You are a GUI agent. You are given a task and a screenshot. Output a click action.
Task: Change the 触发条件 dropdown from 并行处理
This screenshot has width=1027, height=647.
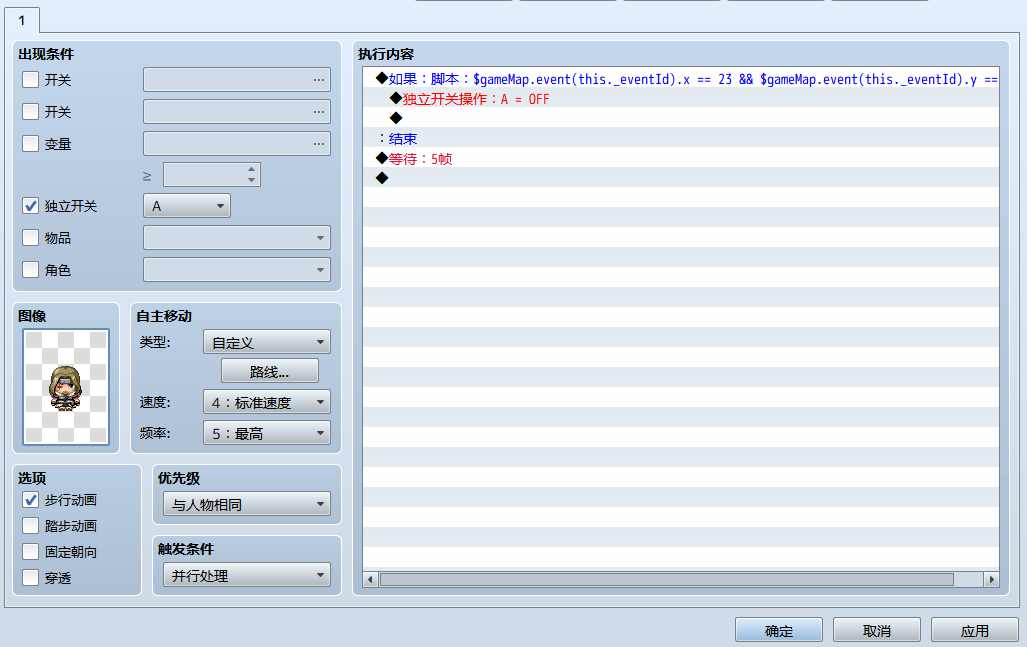(x=247, y=575)
